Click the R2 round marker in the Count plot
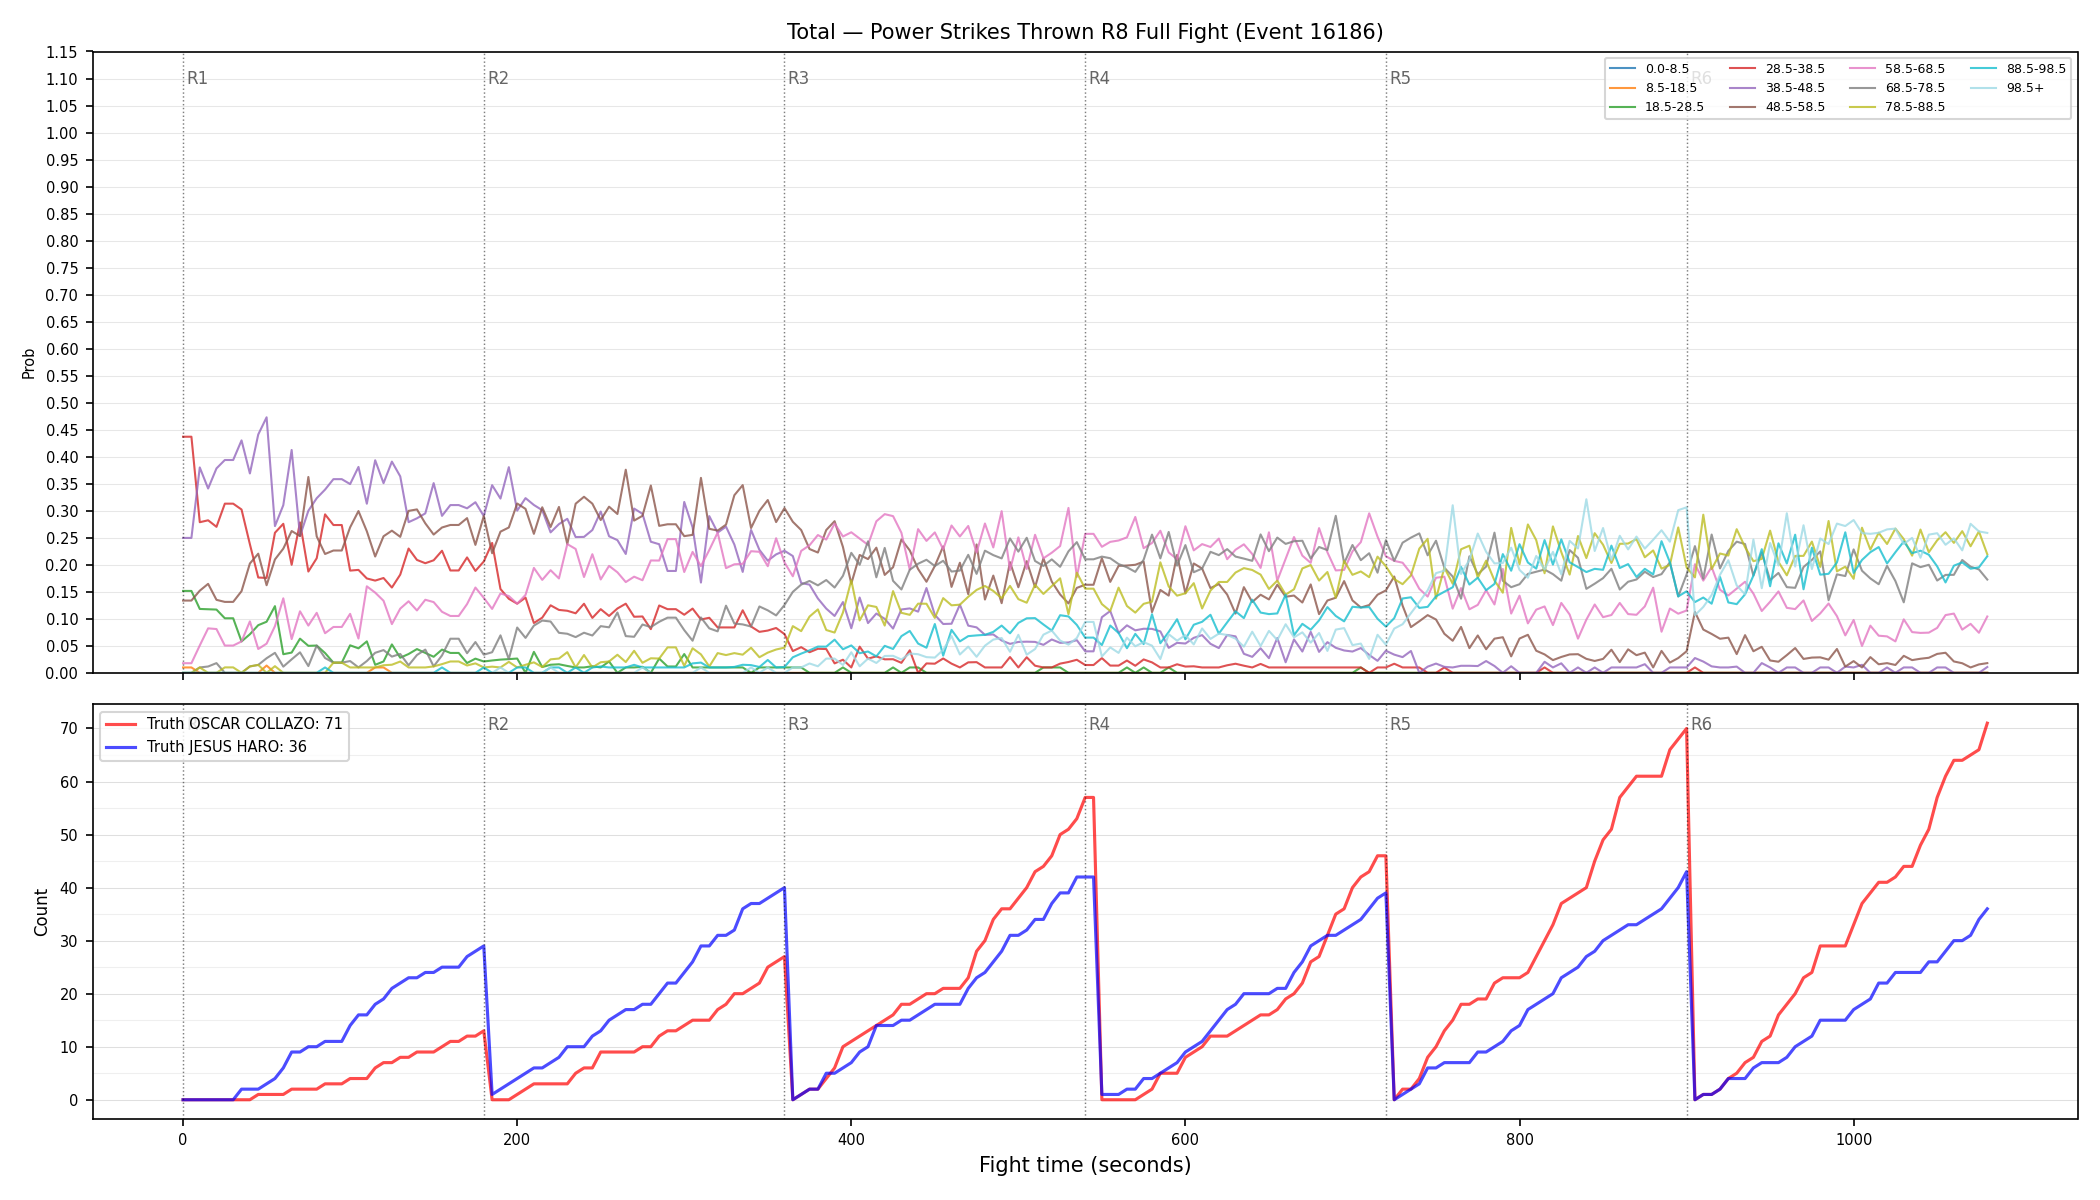This screenshot has height=1200, width=2100. coord(498,724)
